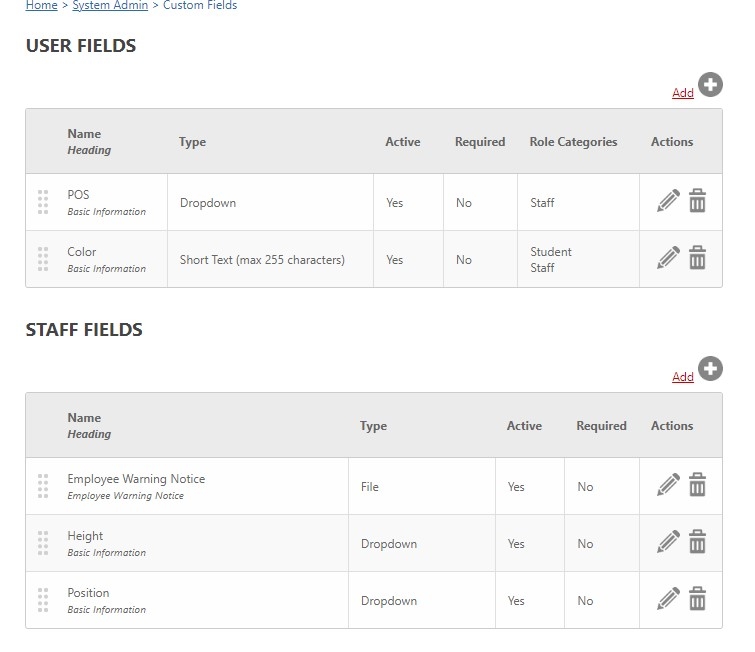Viewport: 755px width, 652px height.
Task: Delete the POS user field
Action: click(x=697, y=200)
